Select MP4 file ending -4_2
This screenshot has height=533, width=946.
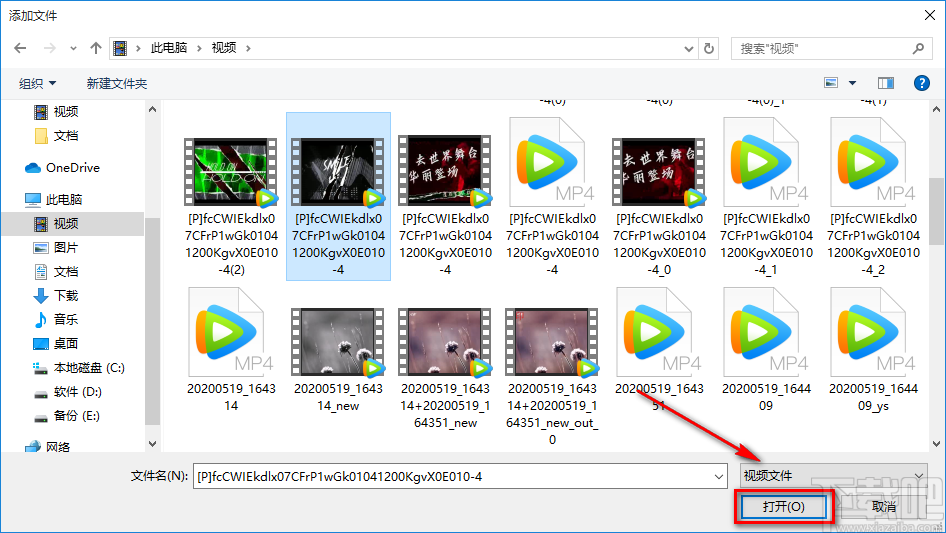[x=873, y=197]
